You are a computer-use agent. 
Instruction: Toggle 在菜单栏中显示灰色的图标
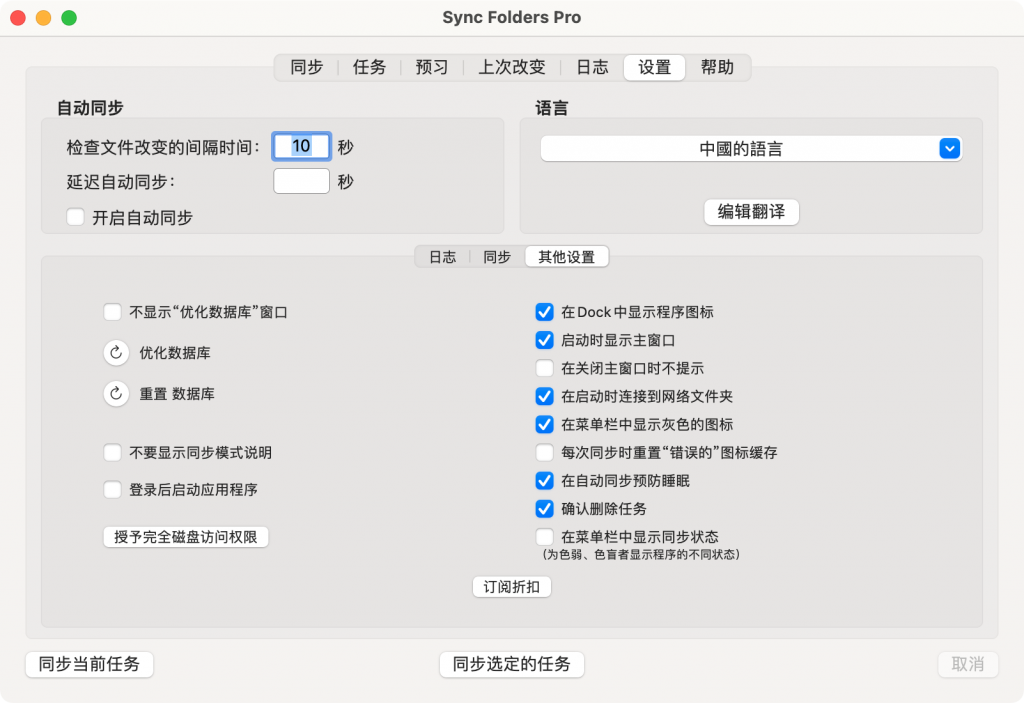coord(544,424)
